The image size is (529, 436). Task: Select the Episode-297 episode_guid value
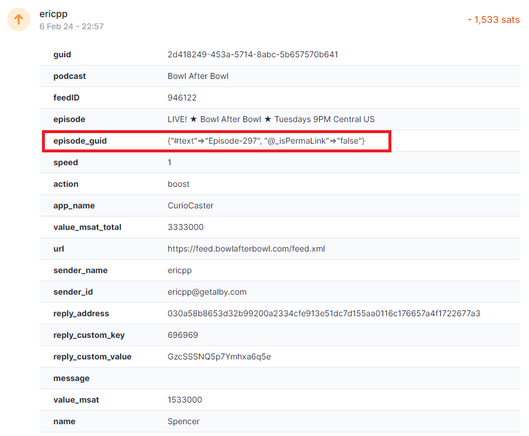coord(266,141)
